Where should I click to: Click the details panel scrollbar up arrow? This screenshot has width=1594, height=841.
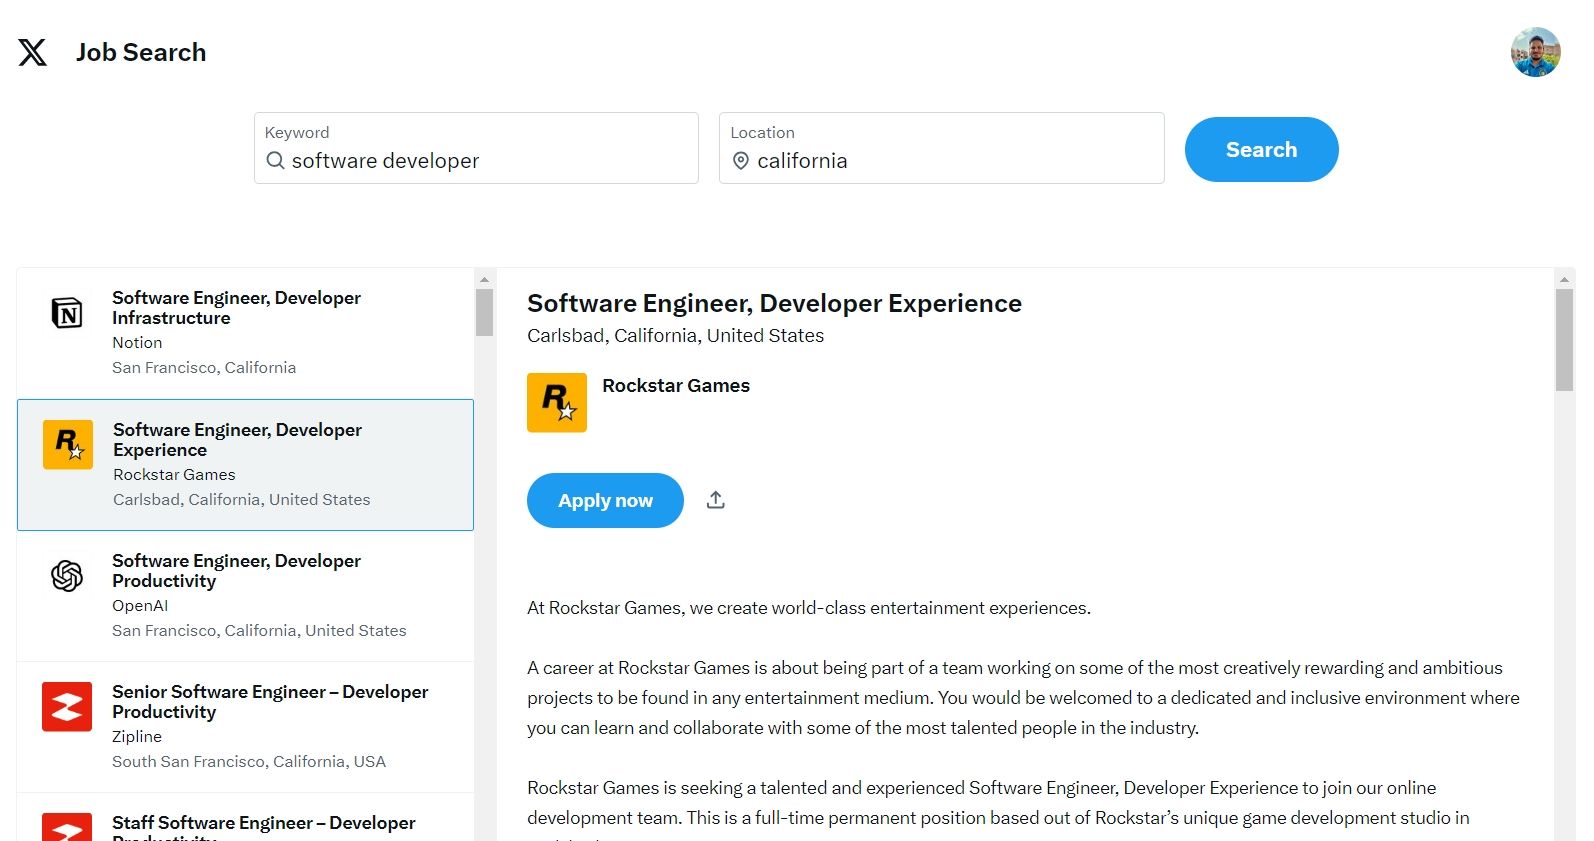click(1564, 280)
